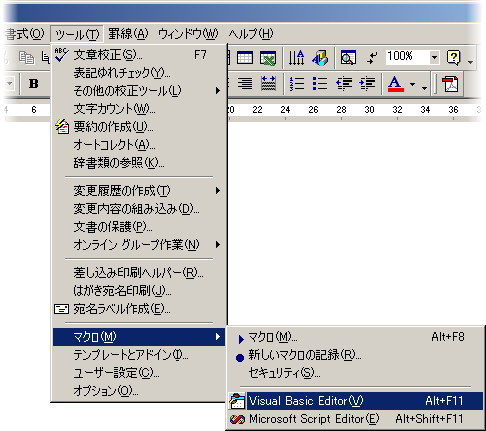This screenshot has height=431, width=486.
Task: Open the 書式(O) menu
Action: click(x=25, y=34)
